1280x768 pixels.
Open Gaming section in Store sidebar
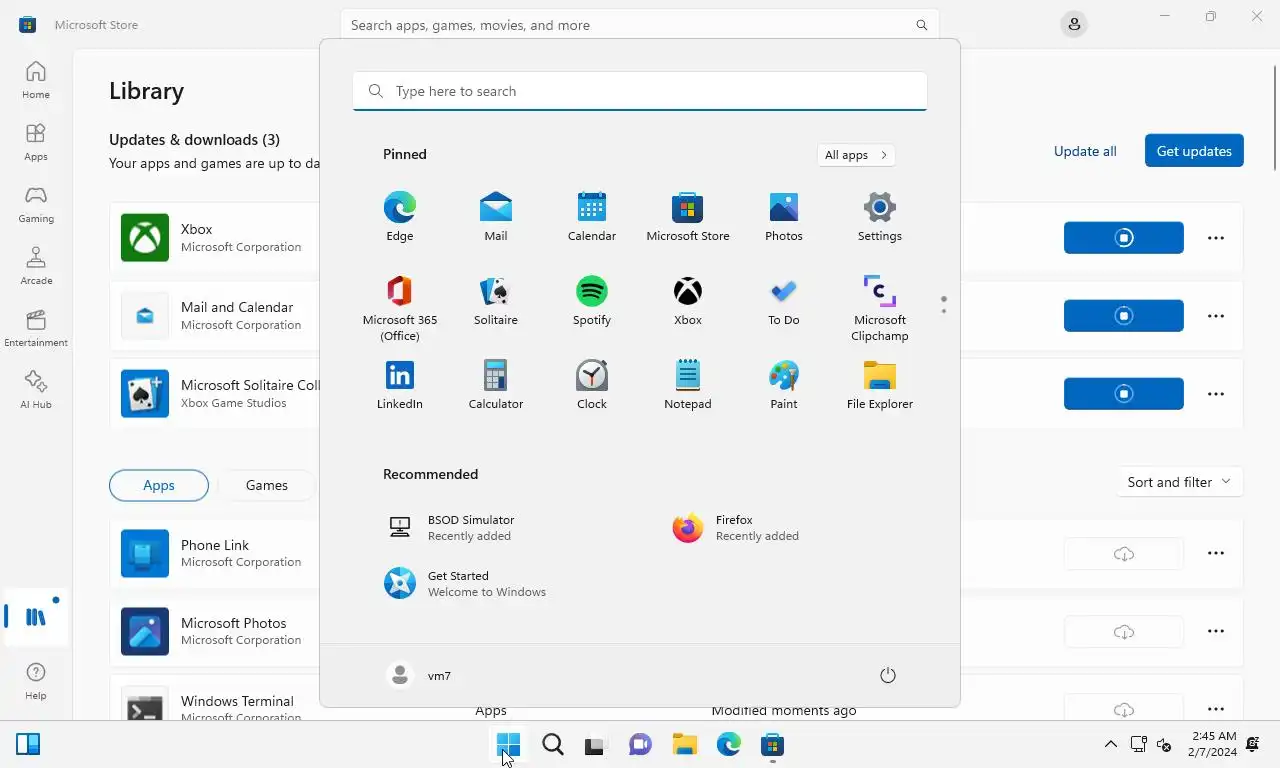pos(36,204)
